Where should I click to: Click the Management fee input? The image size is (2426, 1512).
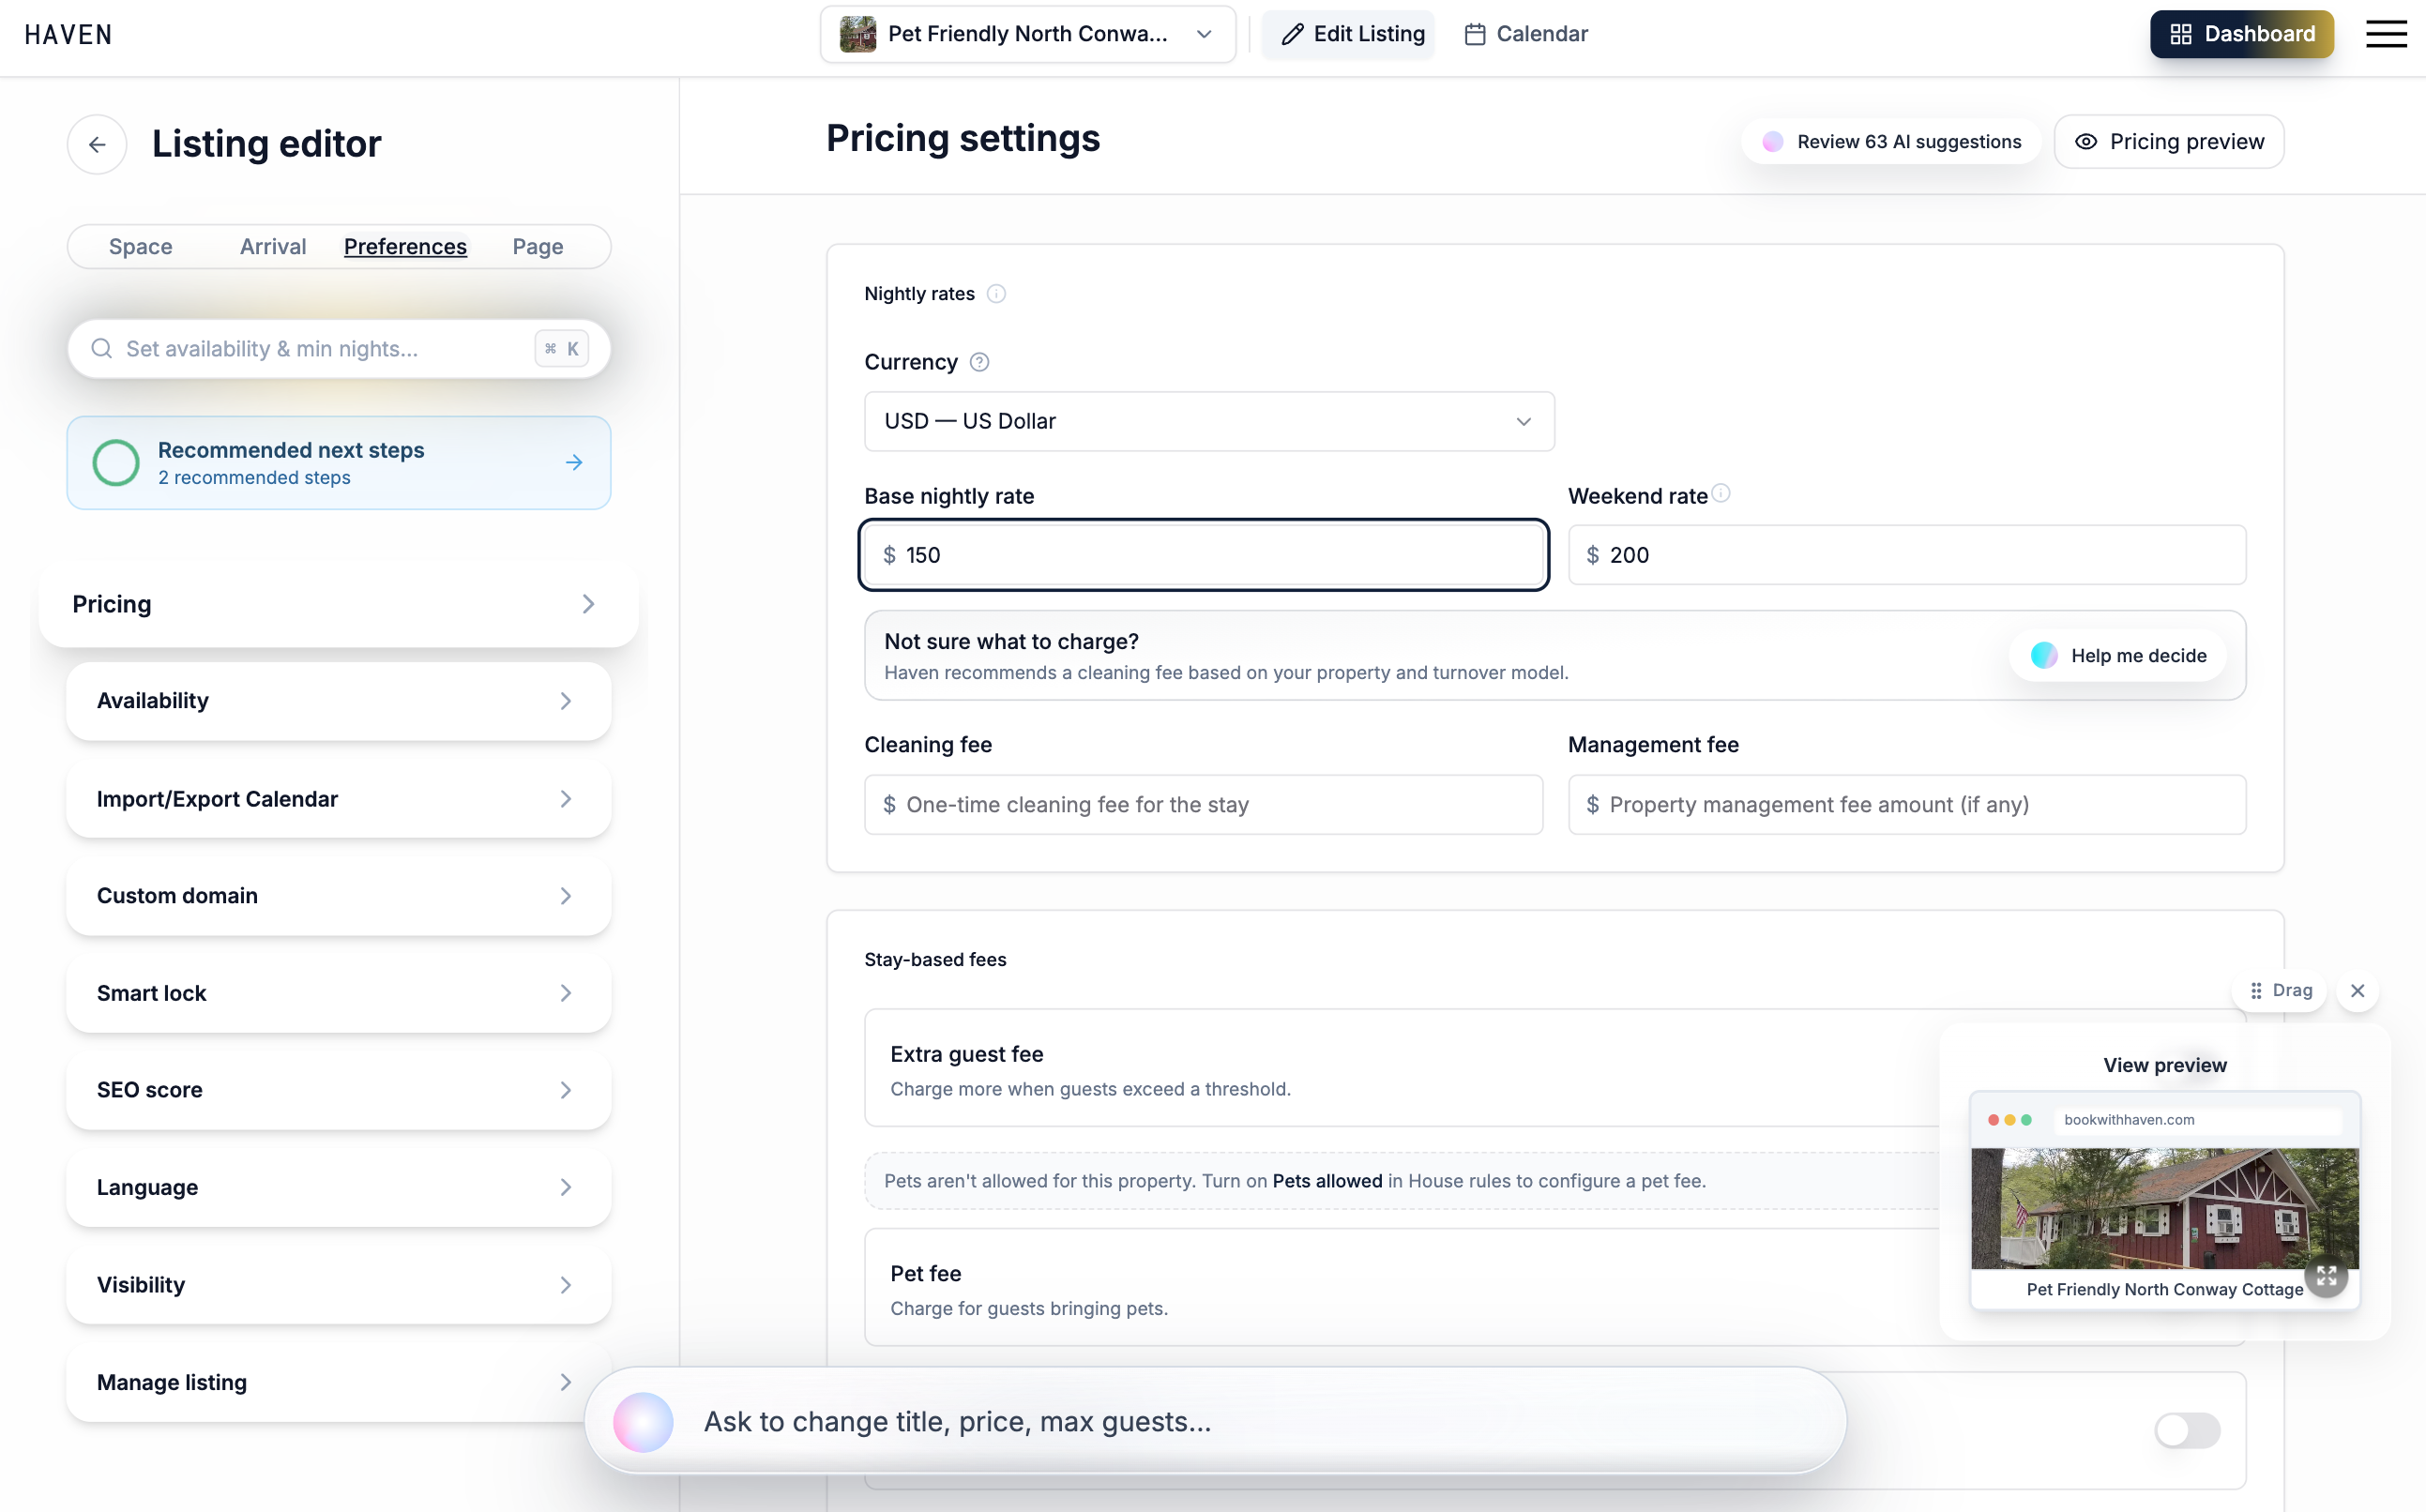(1906, 804)
